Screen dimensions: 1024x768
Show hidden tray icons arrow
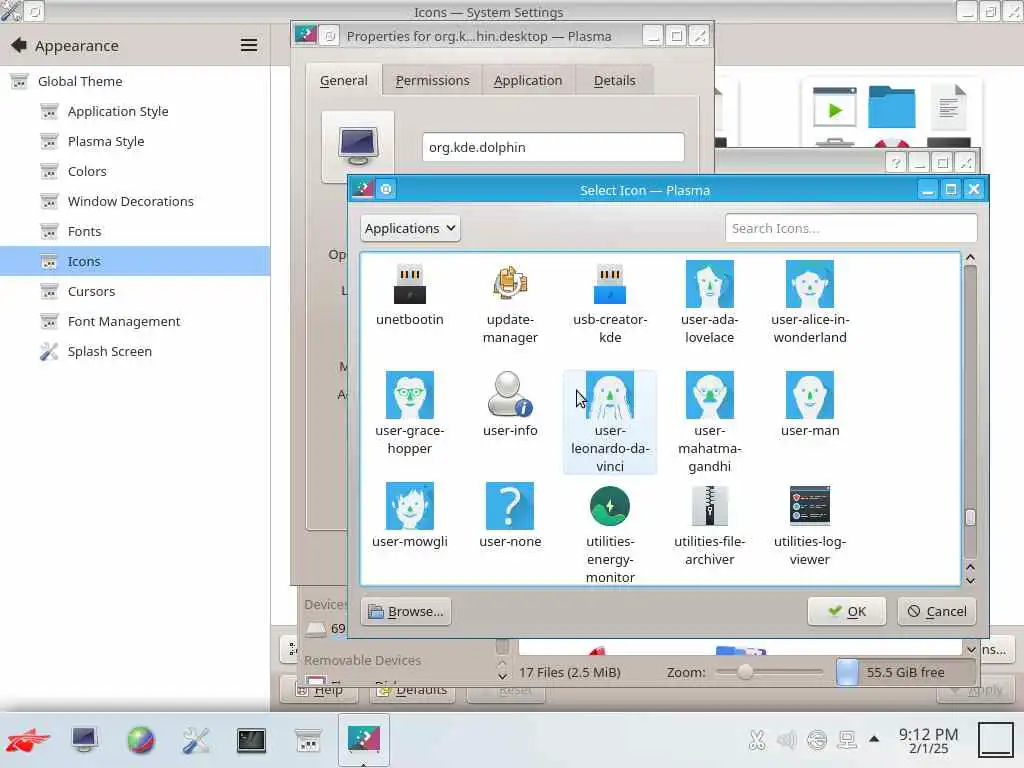pos(874,739)
